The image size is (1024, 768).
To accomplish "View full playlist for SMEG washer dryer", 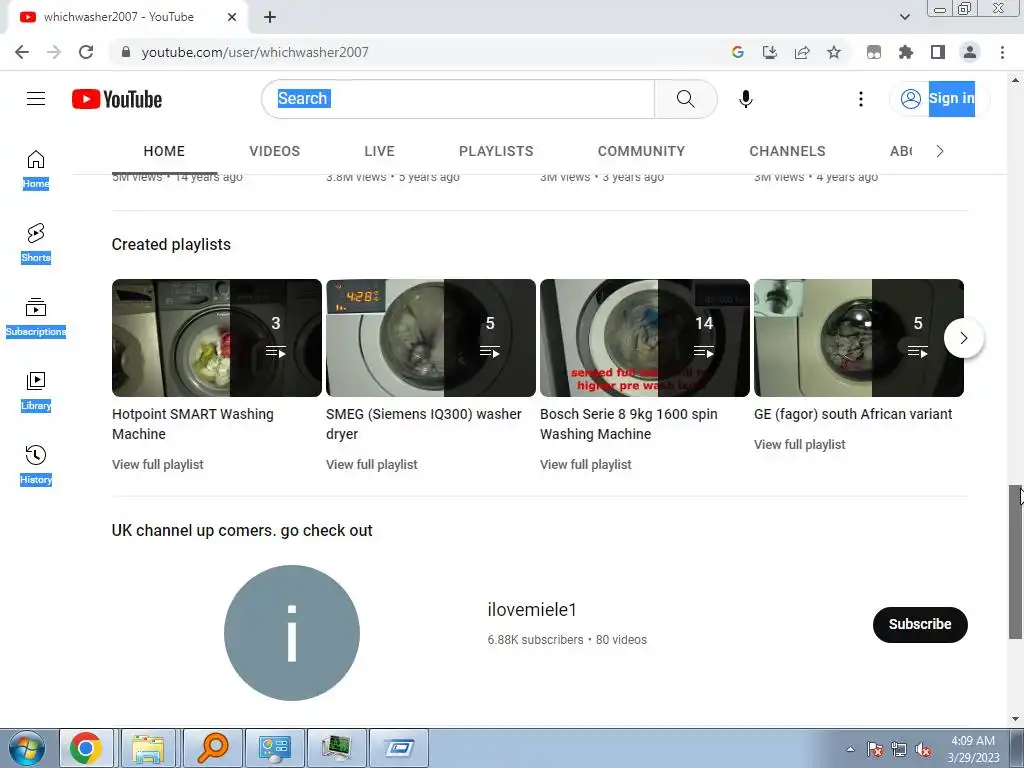I will pos(372,464).
